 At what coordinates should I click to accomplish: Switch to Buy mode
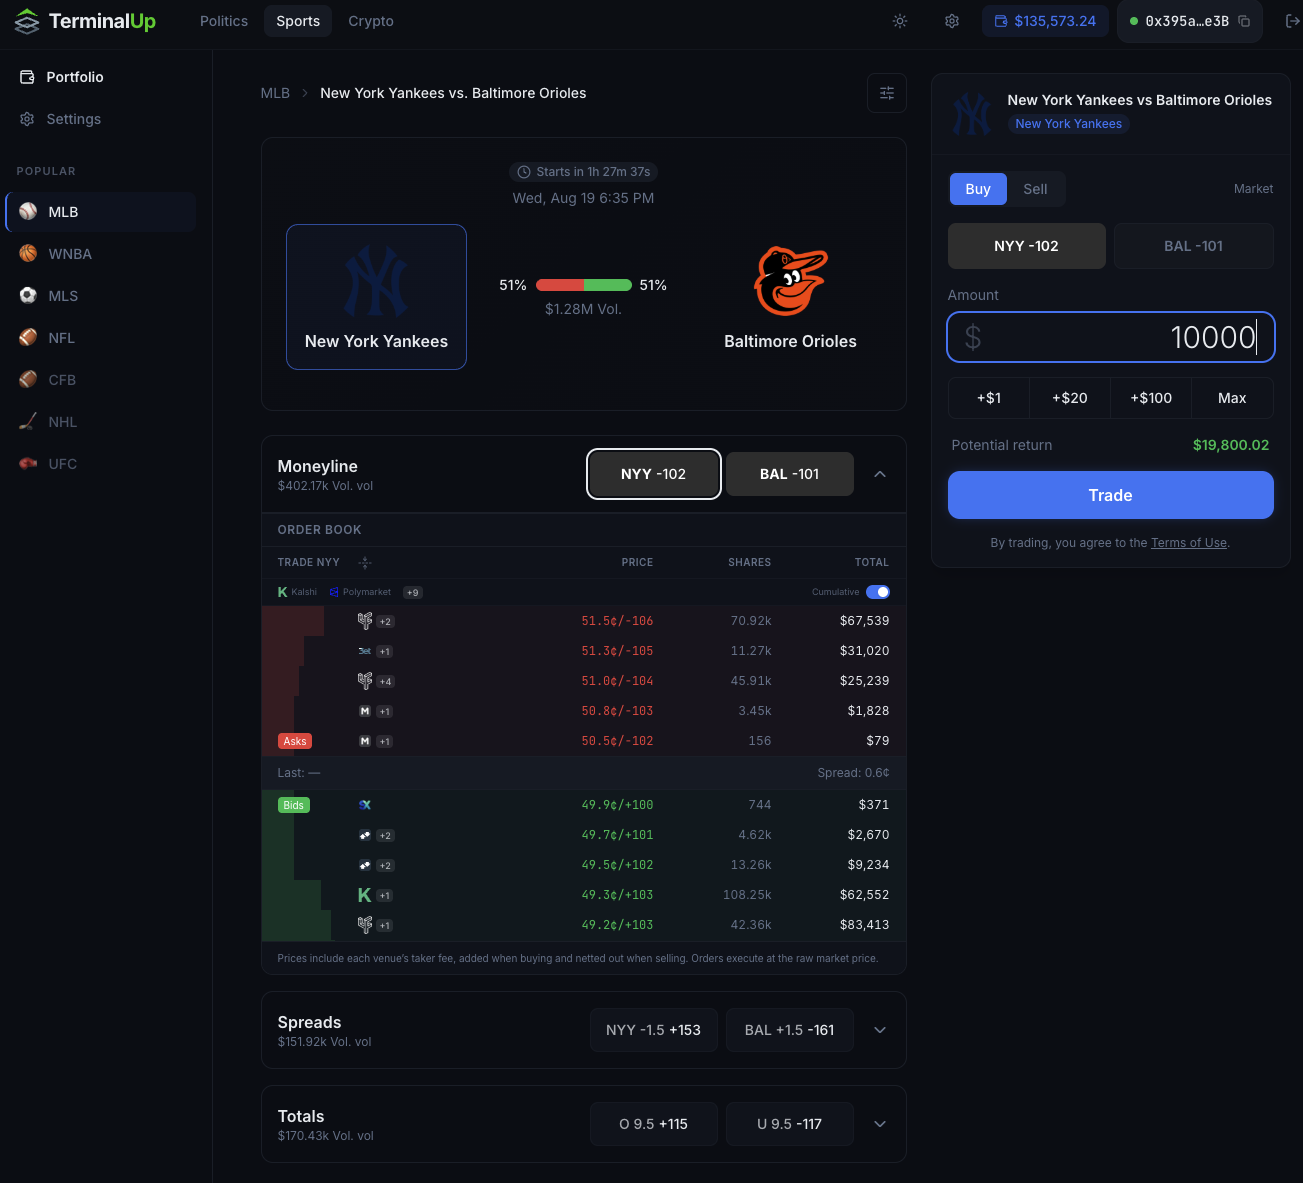978,189
